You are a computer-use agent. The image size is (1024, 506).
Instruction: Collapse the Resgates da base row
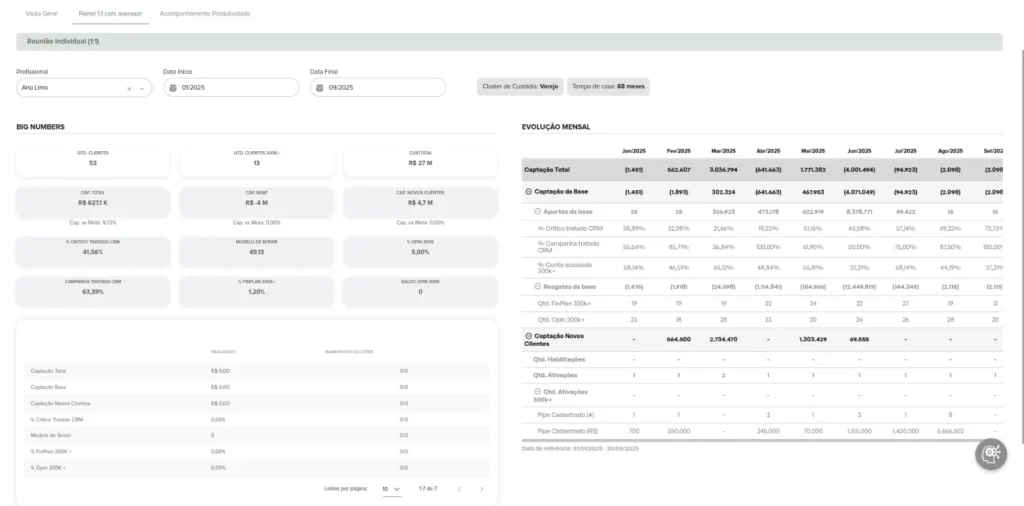tap(537, 286)
